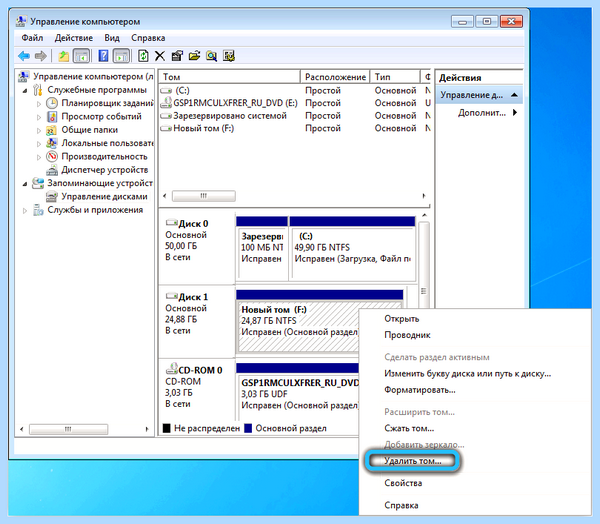This screenshot has height=524, width=600.
Task: Expand Планировщик заданий node arrow
Action: click(39, 104)
